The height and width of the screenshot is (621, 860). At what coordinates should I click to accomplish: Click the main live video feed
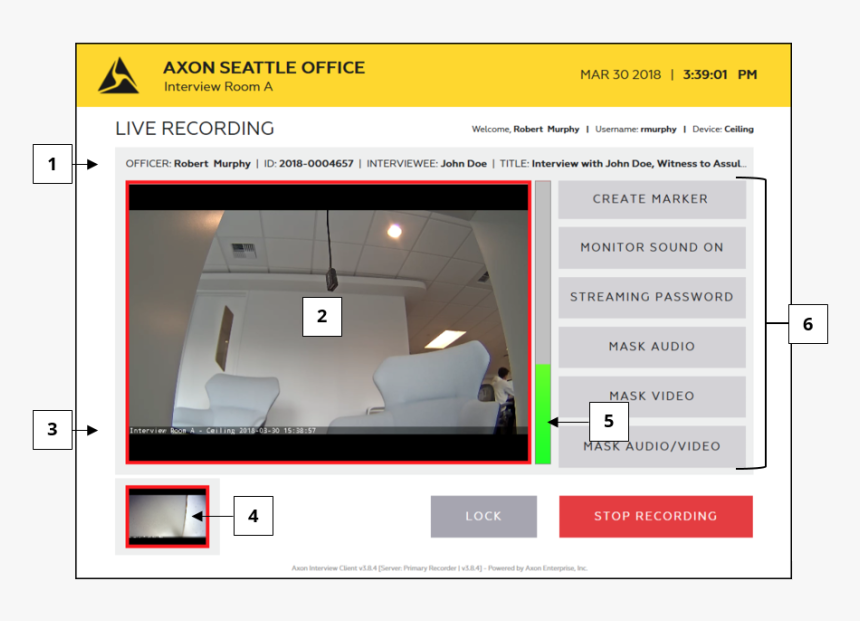(x=329, y=323)
